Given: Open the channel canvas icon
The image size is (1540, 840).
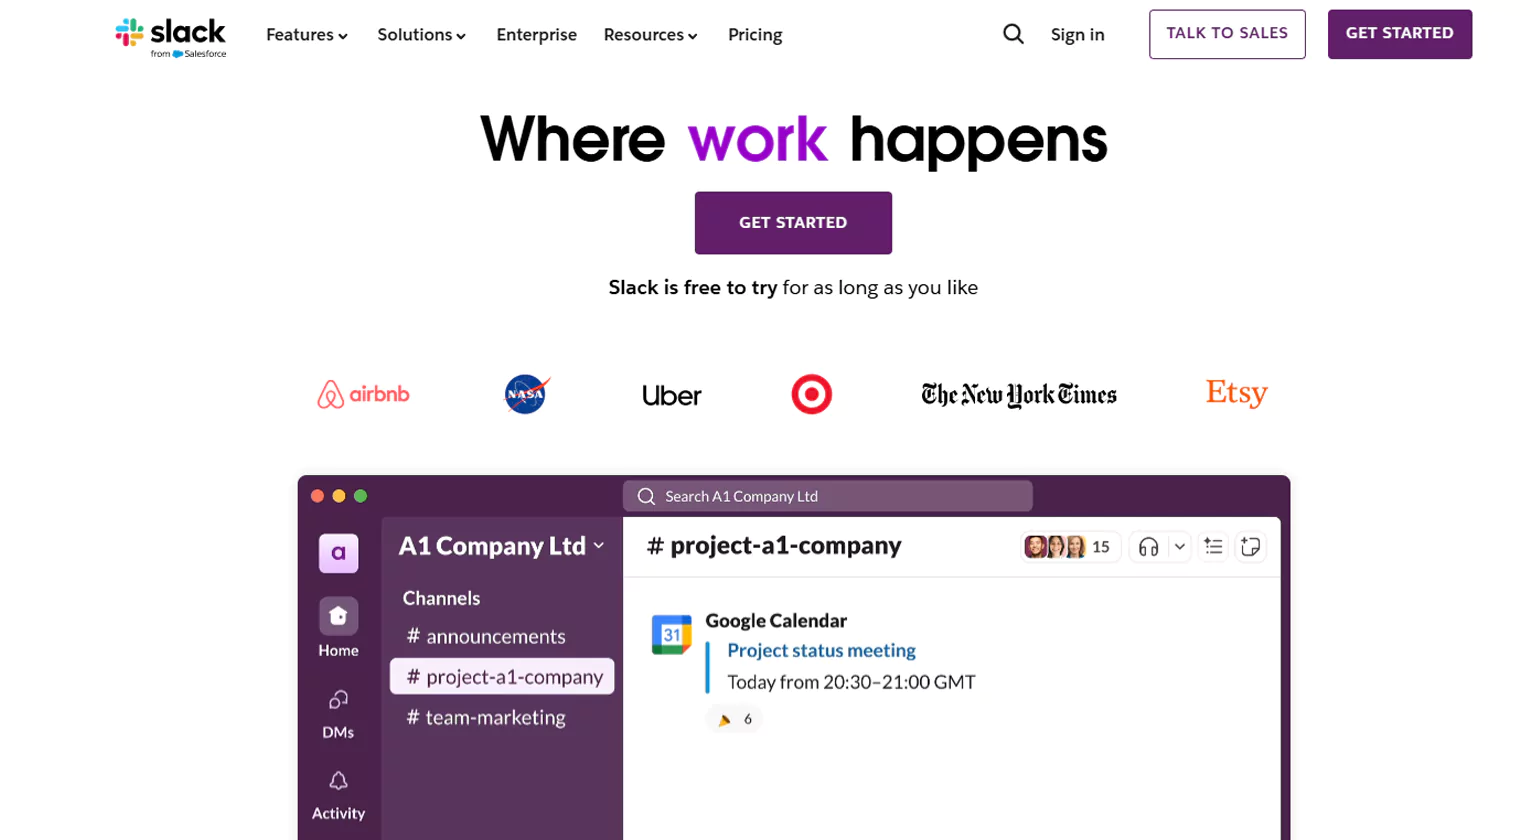Looking at the screenshot, I should pos(1251,546).
